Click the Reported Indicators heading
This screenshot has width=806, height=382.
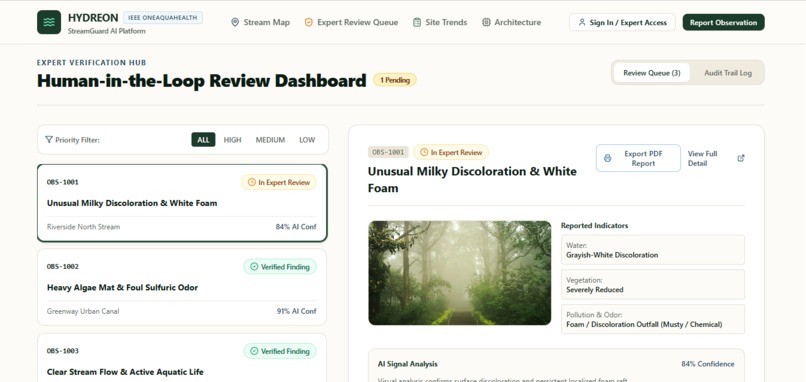(x=594, y=225)
